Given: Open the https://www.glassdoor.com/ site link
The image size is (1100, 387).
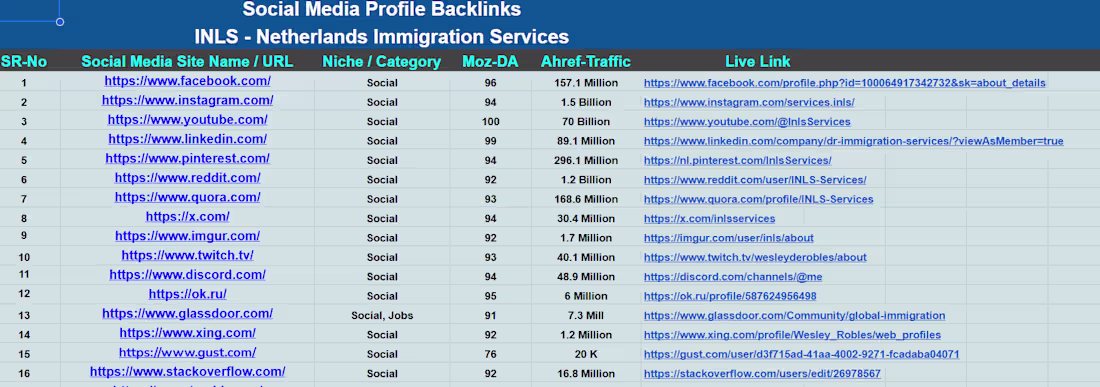Looking at the screenshot, I should click(187, 314).
